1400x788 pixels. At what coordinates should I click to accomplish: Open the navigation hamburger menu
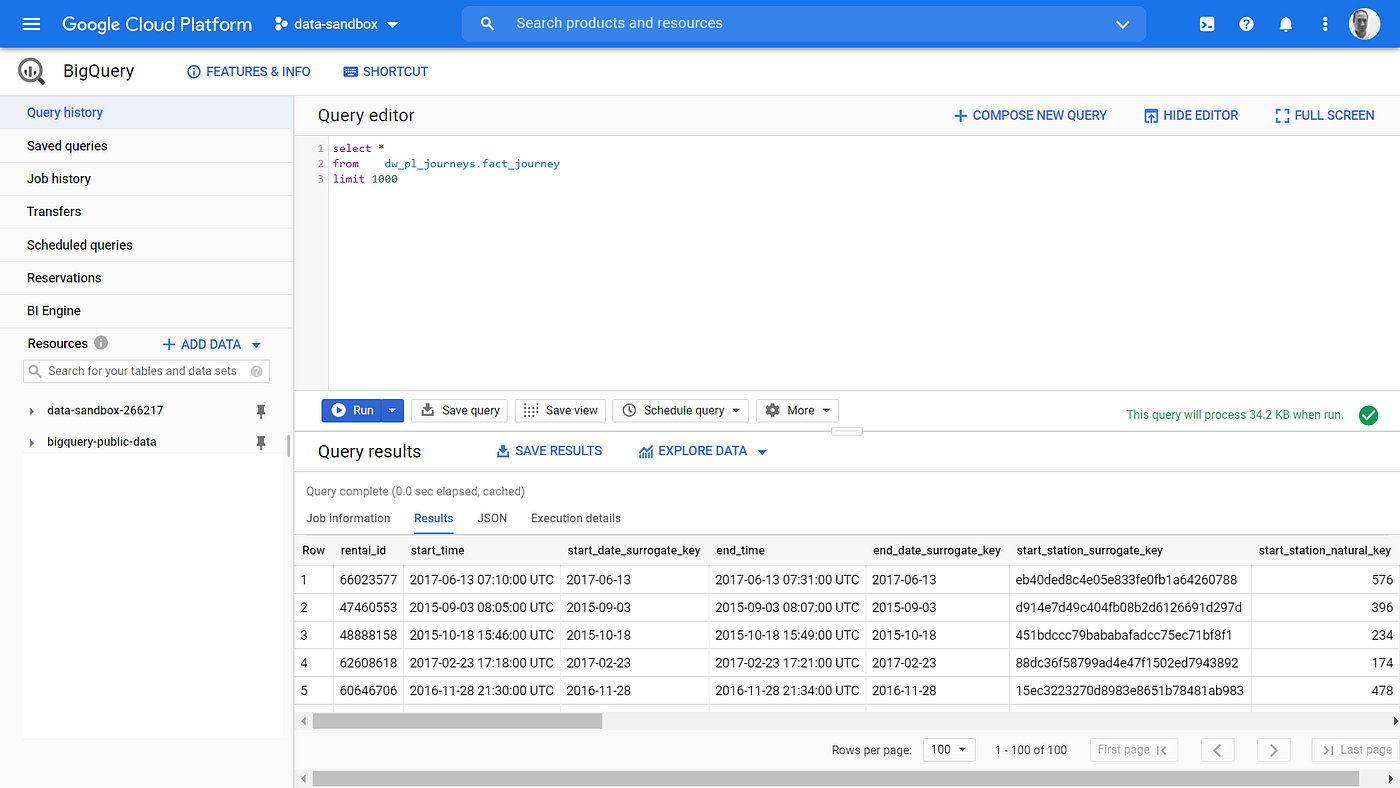tap(29, 24)
